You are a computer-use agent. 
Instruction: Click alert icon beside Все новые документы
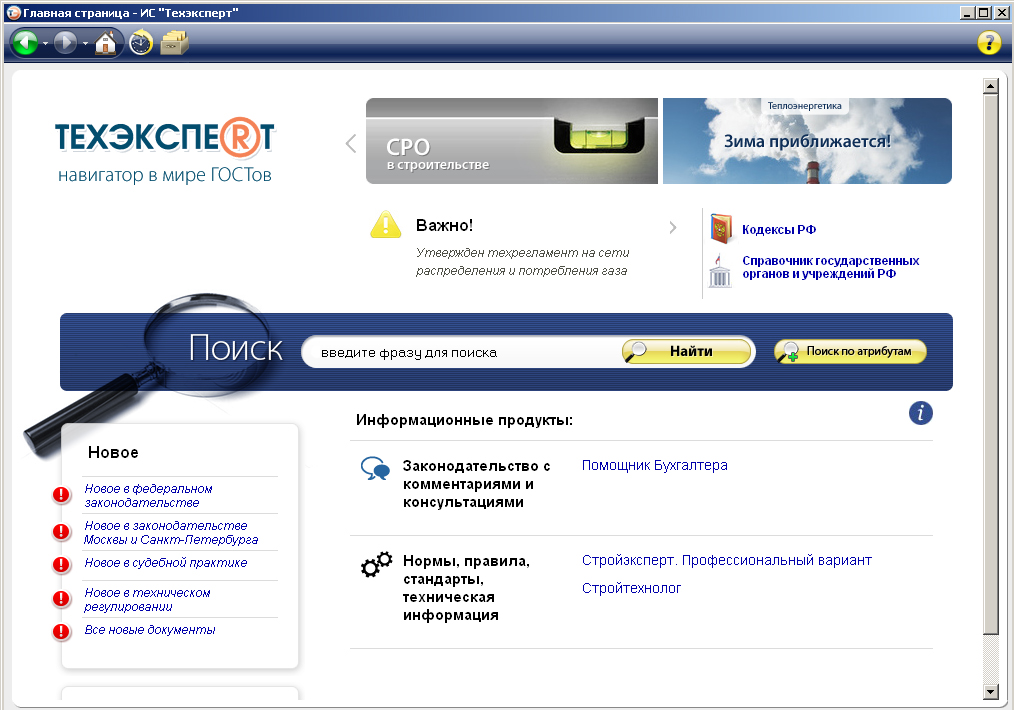pyautogui.click(x=61, y=632)
